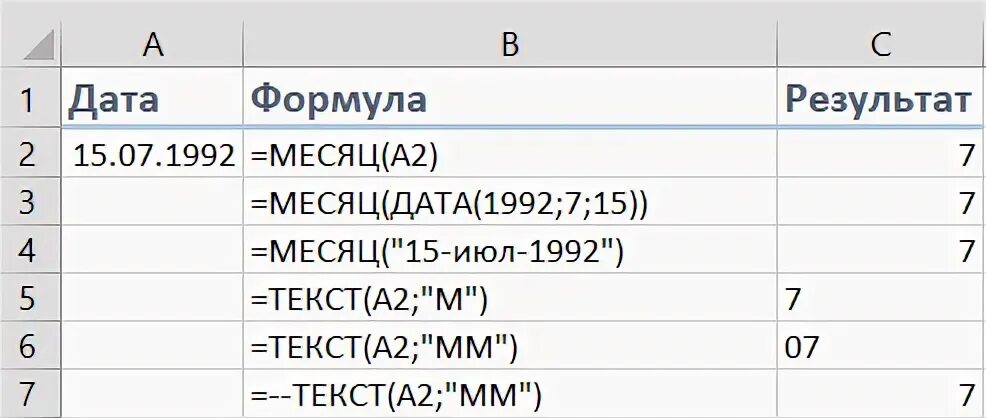
Task: Click cell with =ТЕКСТ(A2;"М") formula
Action: pyautogui.click(x=510, y=300)
